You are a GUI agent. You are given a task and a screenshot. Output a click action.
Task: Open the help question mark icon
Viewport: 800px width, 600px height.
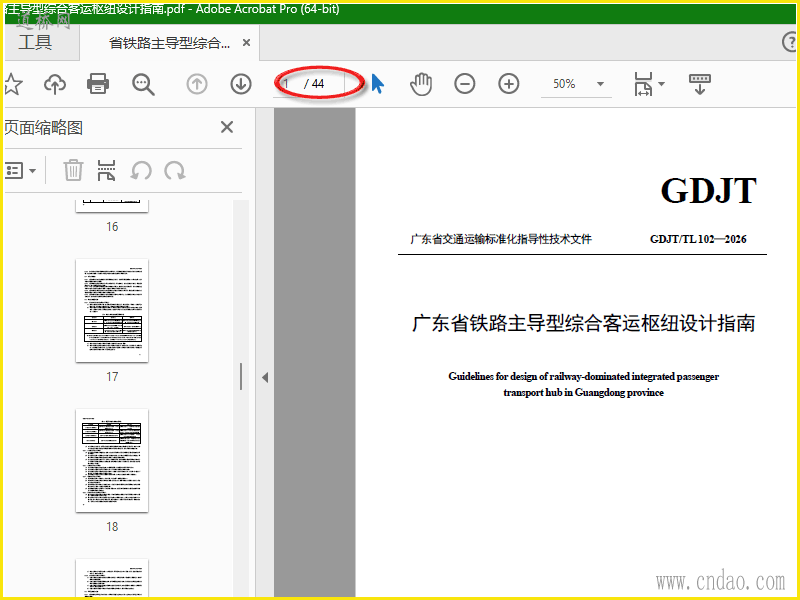(789, 42)
